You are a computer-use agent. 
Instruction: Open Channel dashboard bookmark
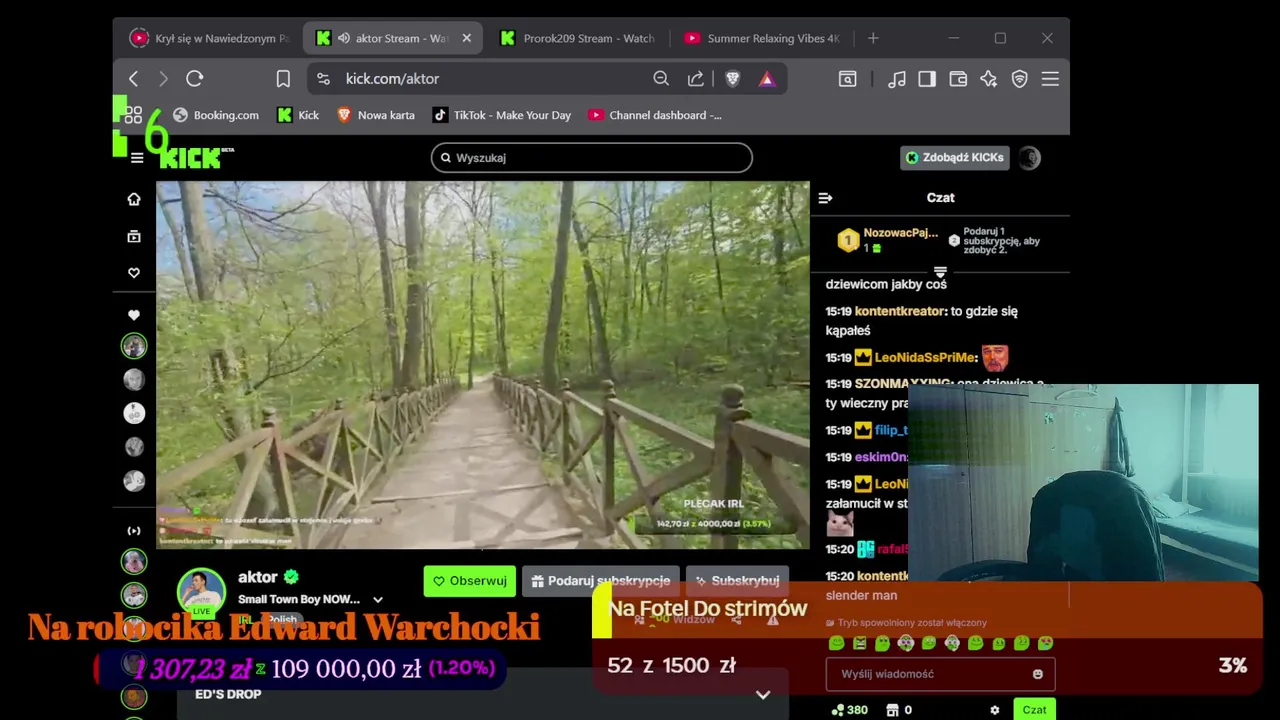click(655, 115)
